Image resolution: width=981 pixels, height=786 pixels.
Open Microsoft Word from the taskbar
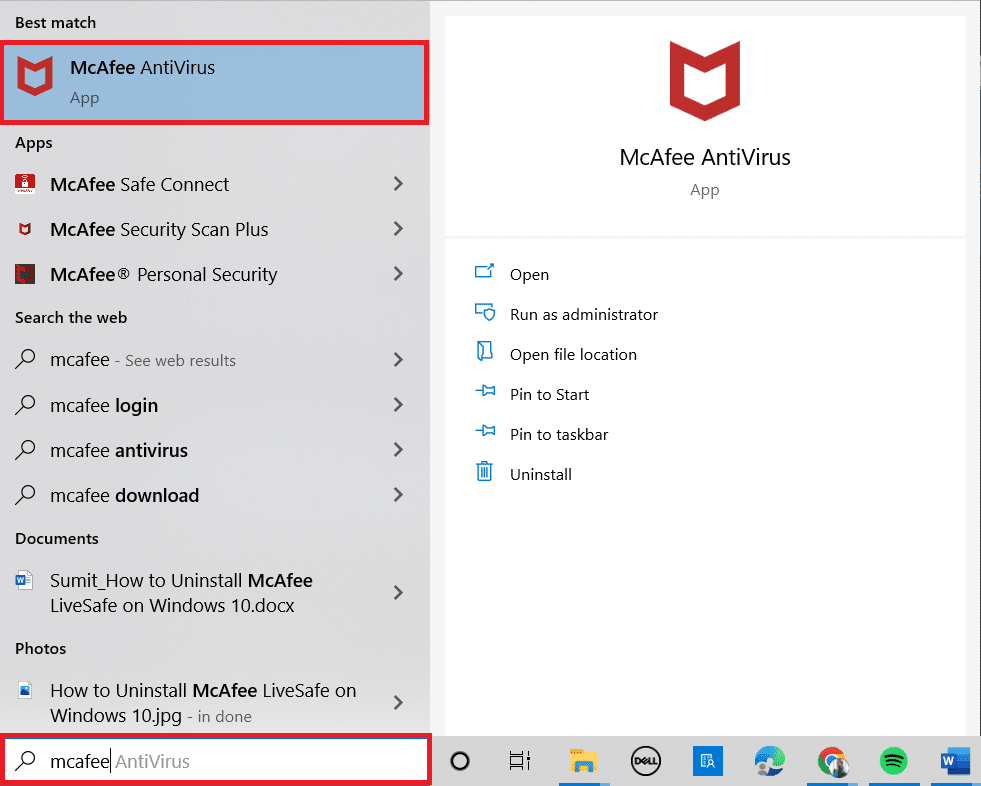955,761
